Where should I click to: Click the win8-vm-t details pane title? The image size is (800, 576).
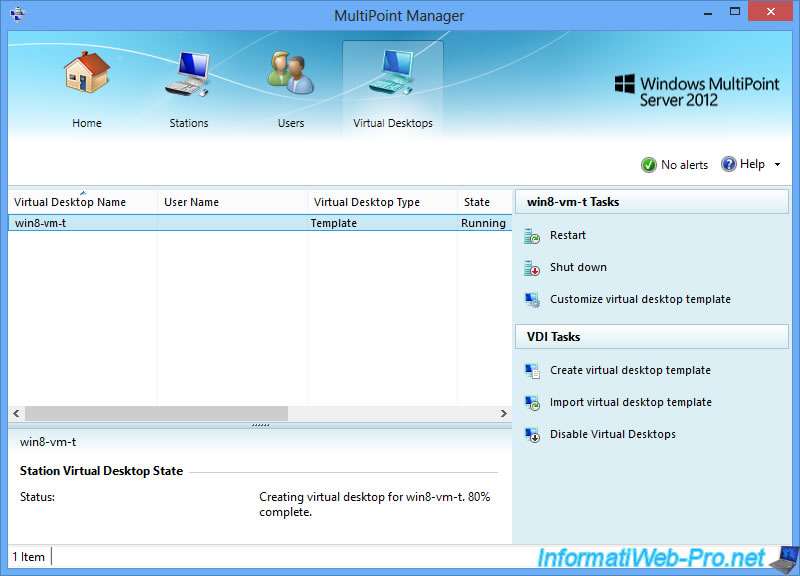coord(48,442)
